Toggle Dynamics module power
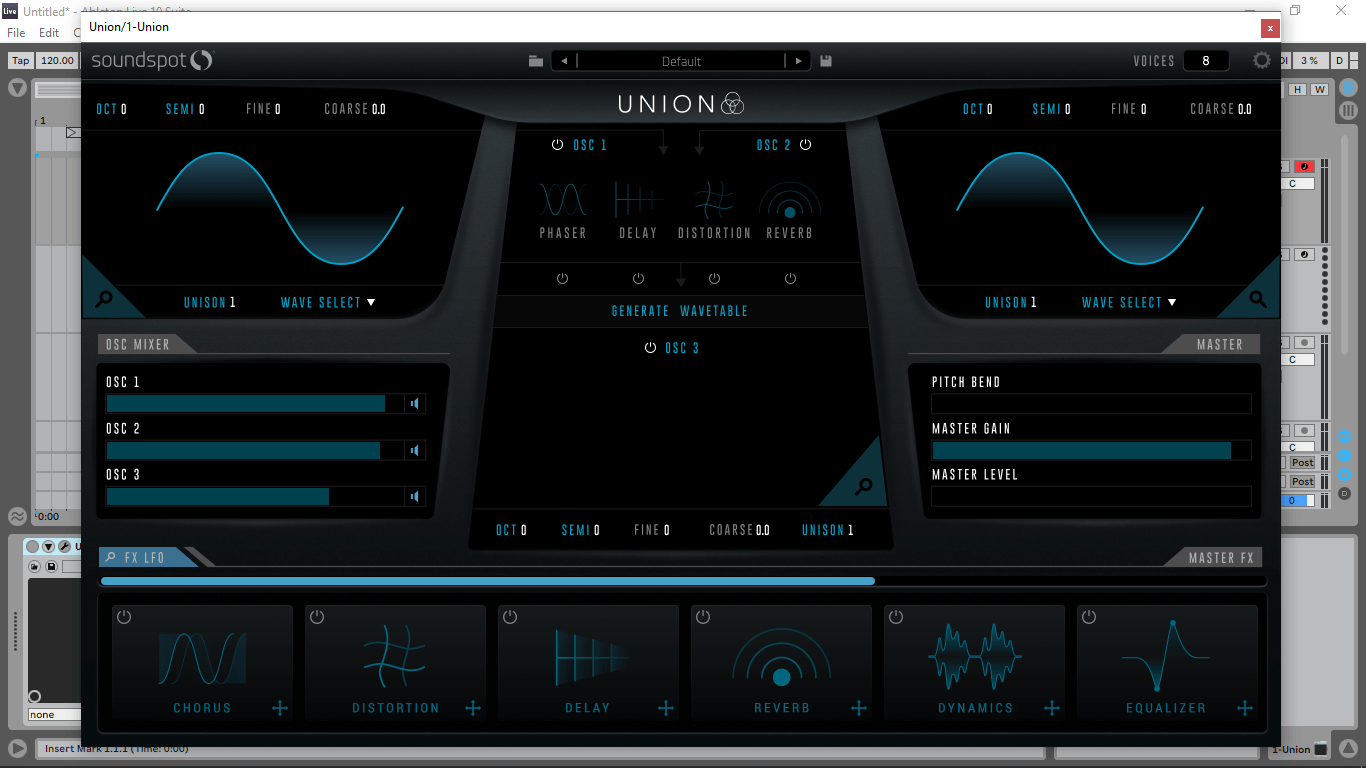The height and width of the screenshot is (768, 1366). 896,617
